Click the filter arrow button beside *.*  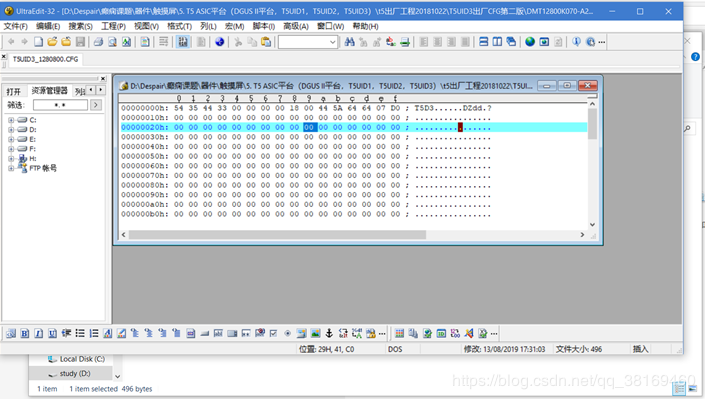[95, 105]
